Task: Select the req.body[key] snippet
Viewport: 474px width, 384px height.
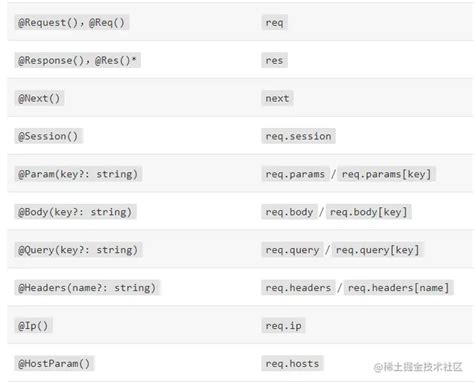Action: (x=368, y=212)
